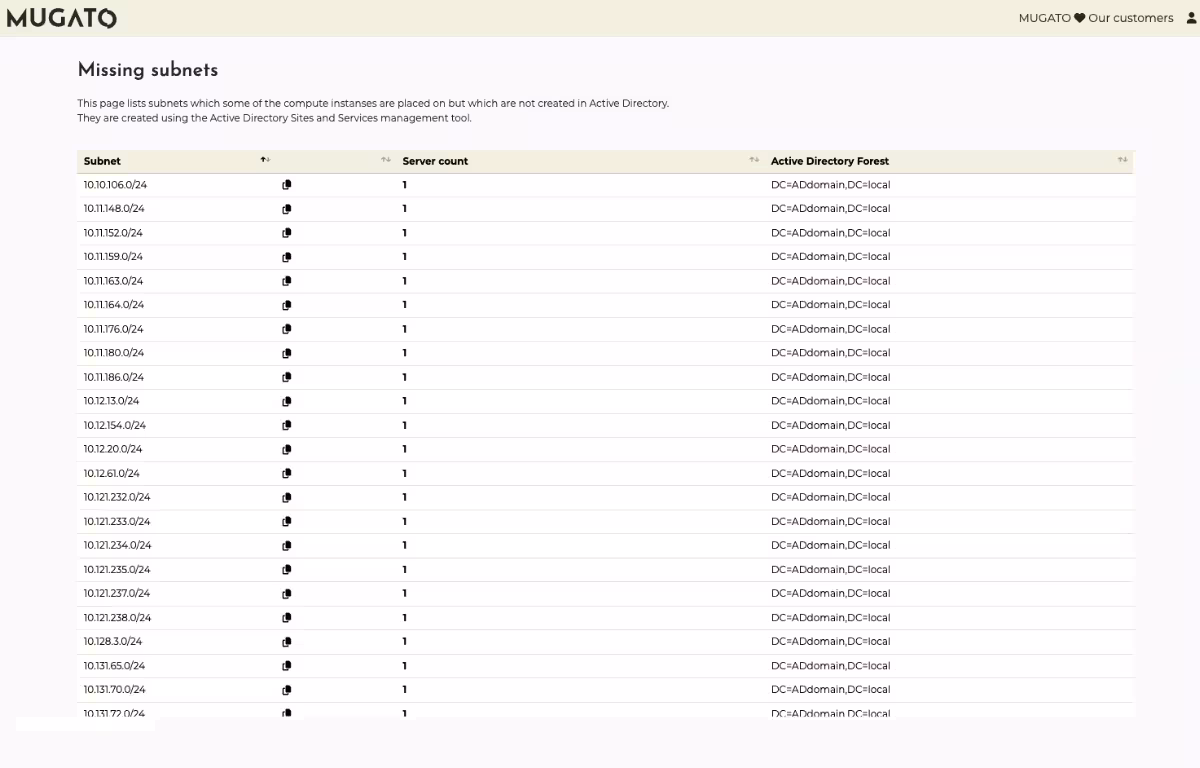
Task: Open the user account icon menu
Action: click(1190, 18)
